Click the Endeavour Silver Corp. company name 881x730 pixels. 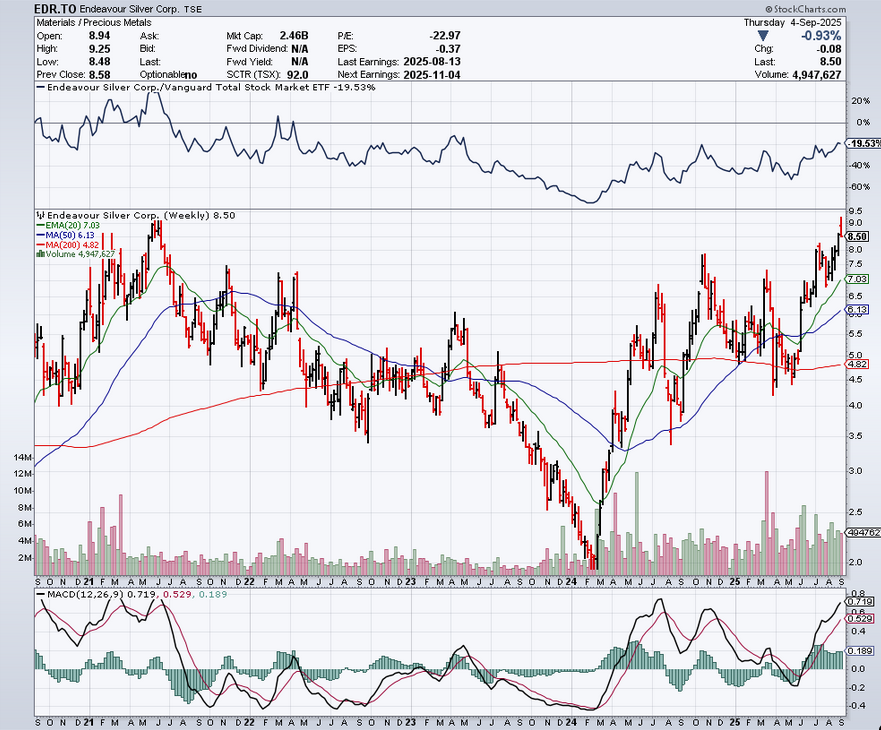click(x=130, y=10)
